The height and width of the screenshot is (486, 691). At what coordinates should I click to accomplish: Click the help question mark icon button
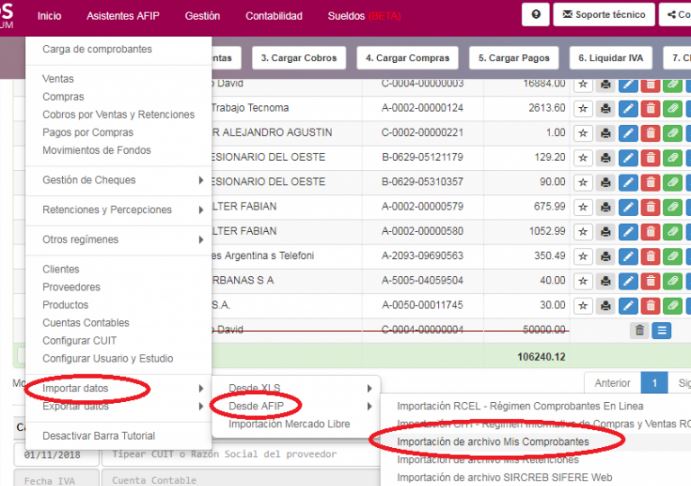point(537,15)
